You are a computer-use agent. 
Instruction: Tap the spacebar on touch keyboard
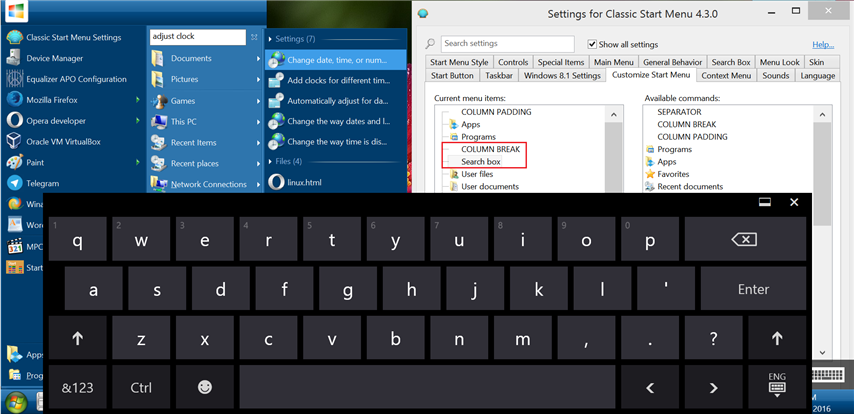[x=428, y=387]
